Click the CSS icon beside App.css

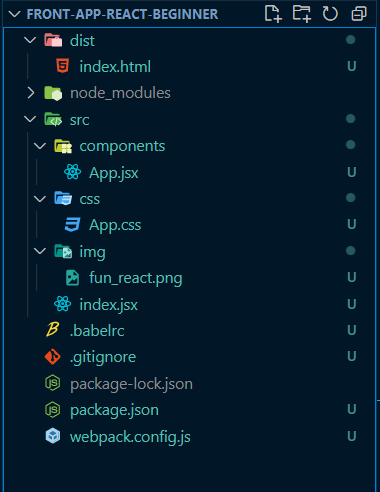coord(72,225)
